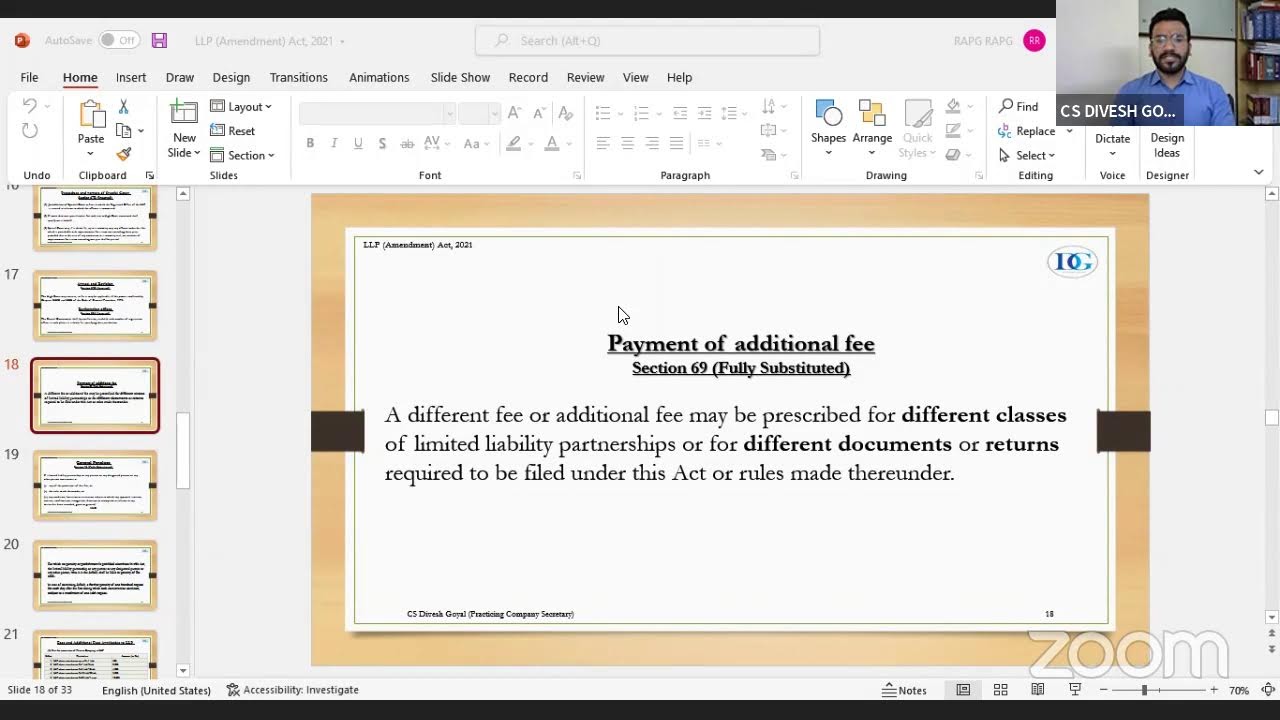The width and height of the screenshot is (1280, 720).
Task: Toggle Align Left paragraph alignment
Action: pos(603,144)
